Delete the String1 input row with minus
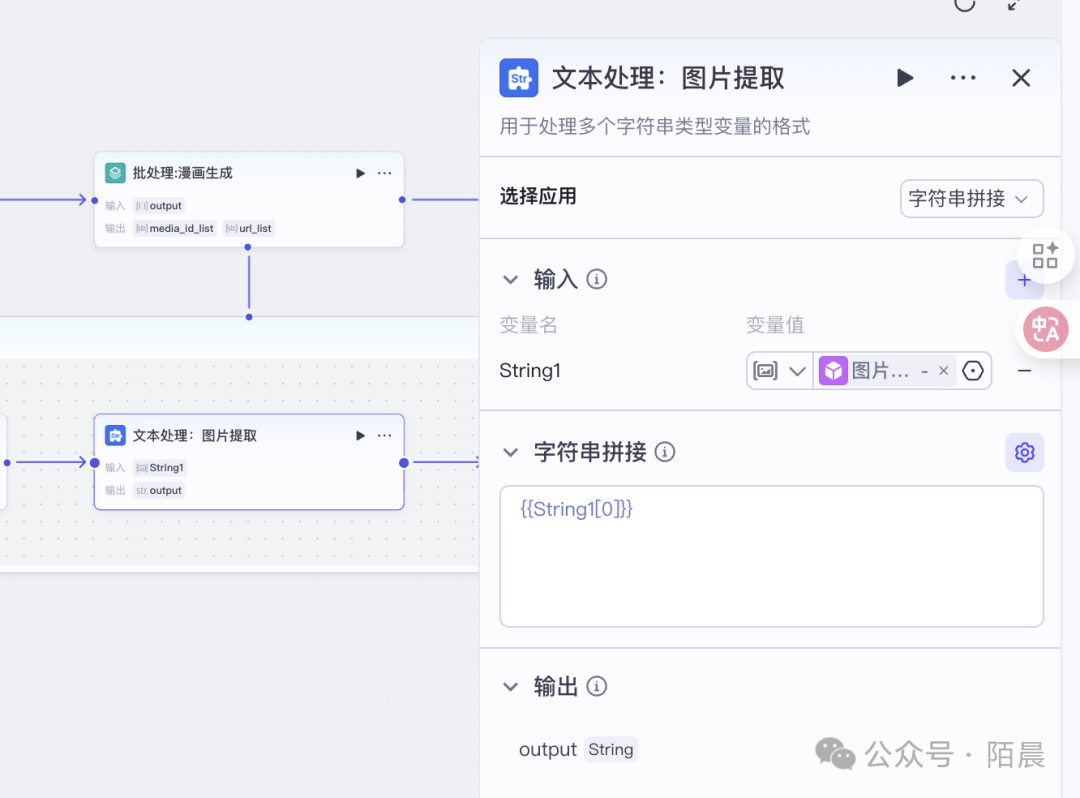1080x798 pixels. tap(1024, 371)
